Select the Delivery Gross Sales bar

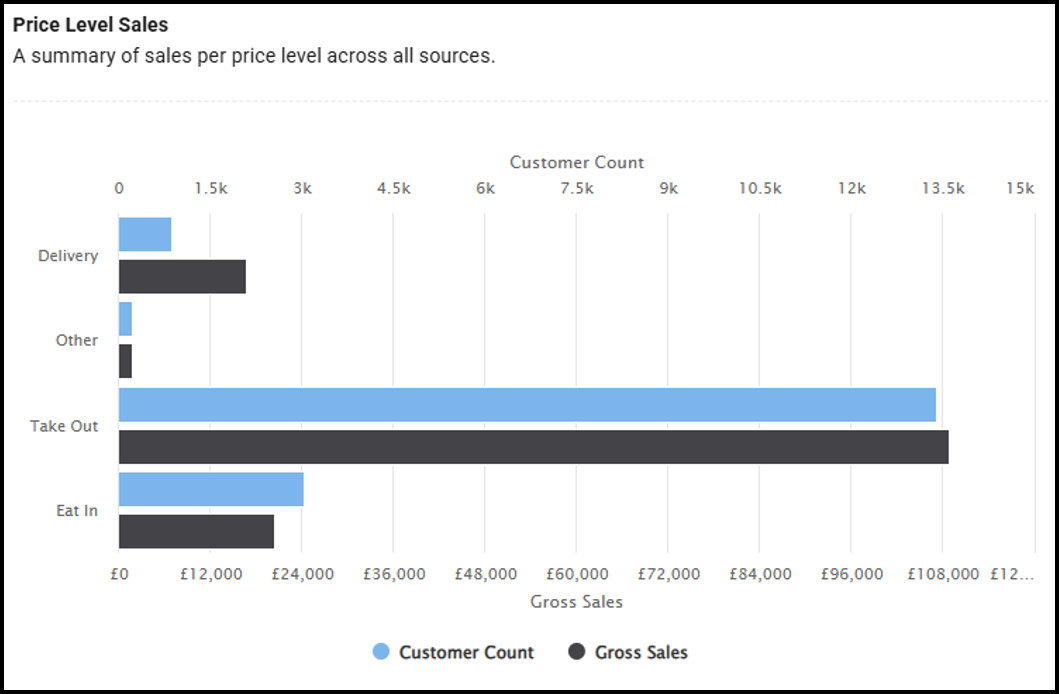[182, 277]
